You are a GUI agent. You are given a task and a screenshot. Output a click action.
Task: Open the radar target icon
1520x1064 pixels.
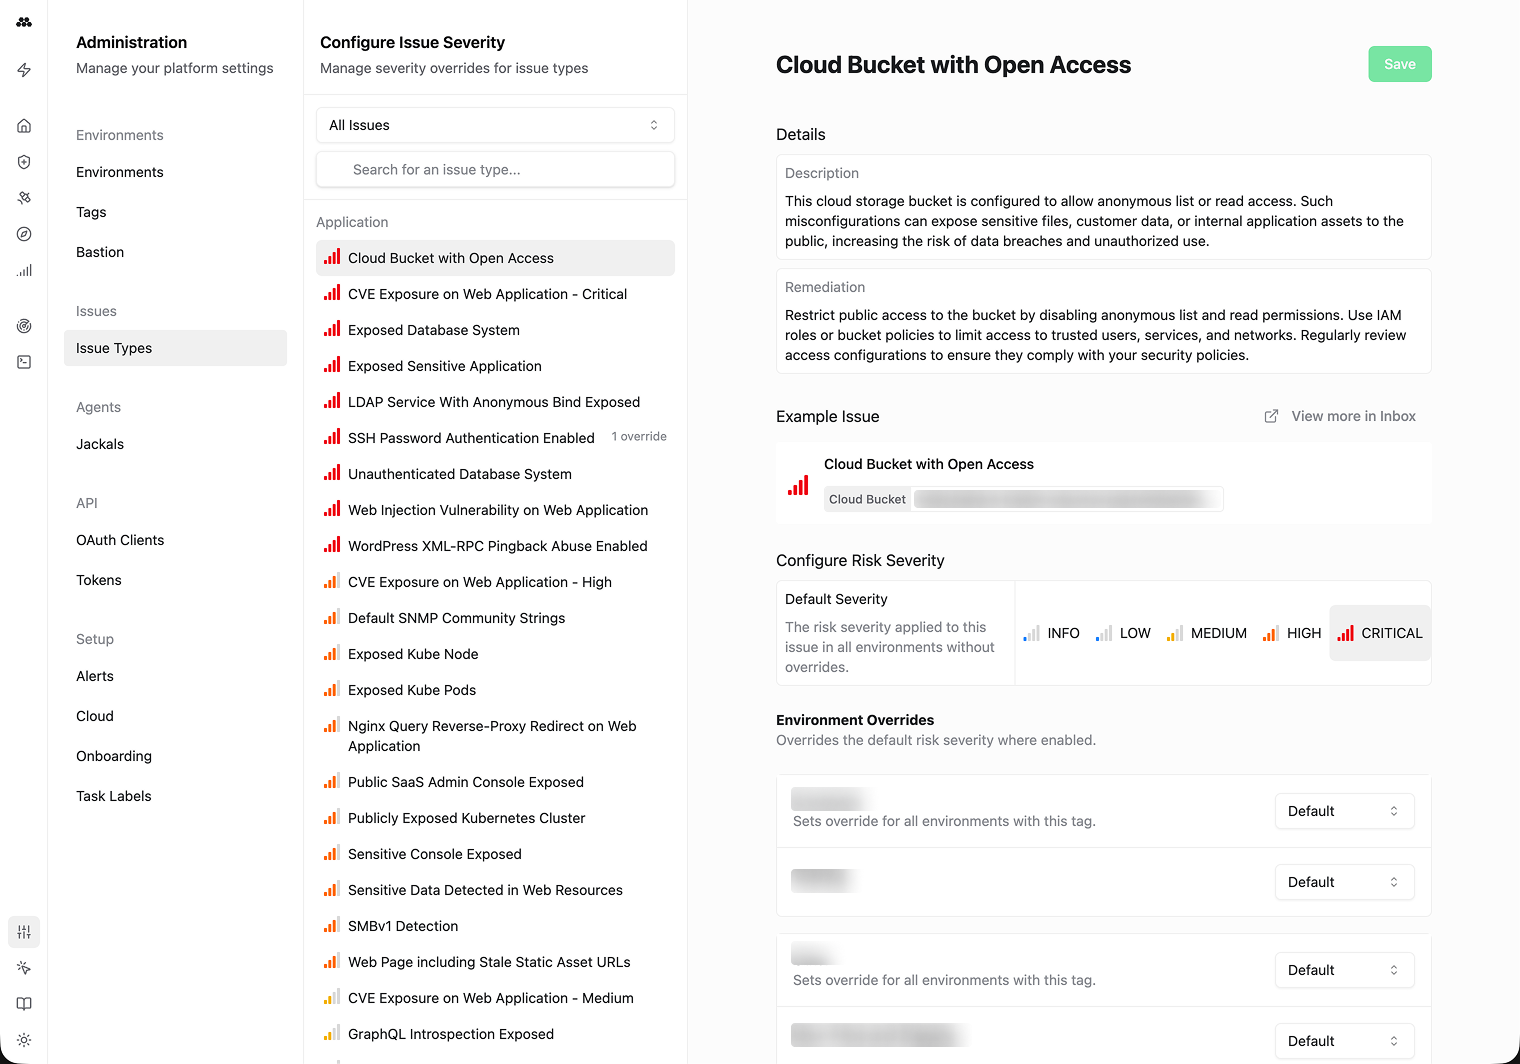click(x=24, y=326)
